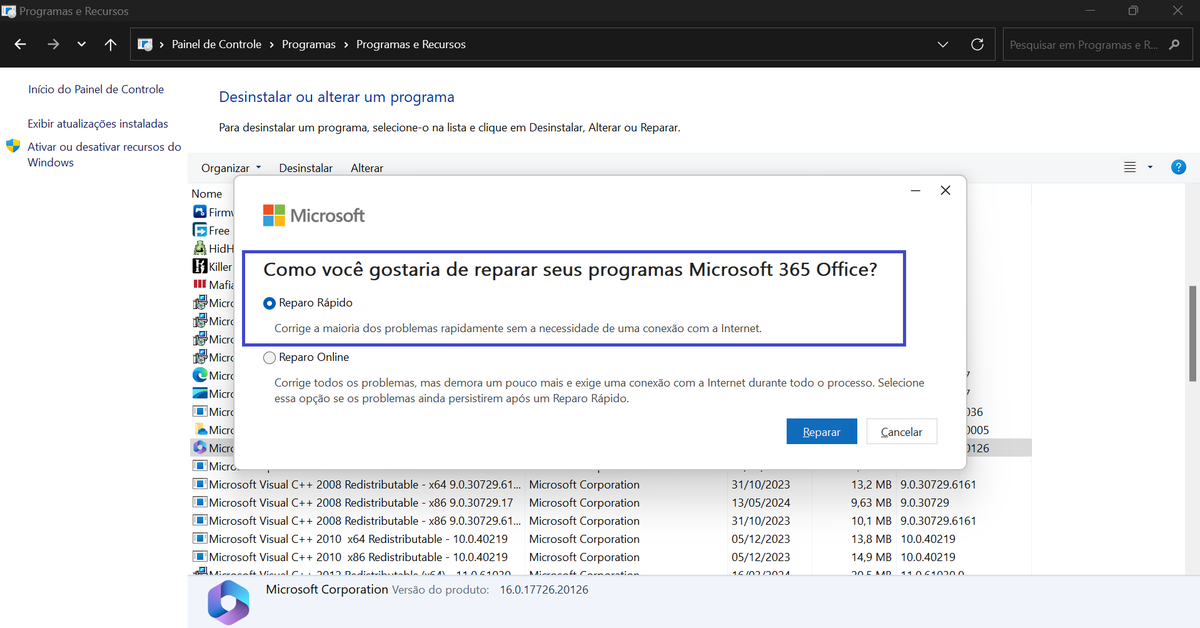
Task: Click Microsoft Visual C++ 2010 x86 Redistributable name
Action: 358,557
